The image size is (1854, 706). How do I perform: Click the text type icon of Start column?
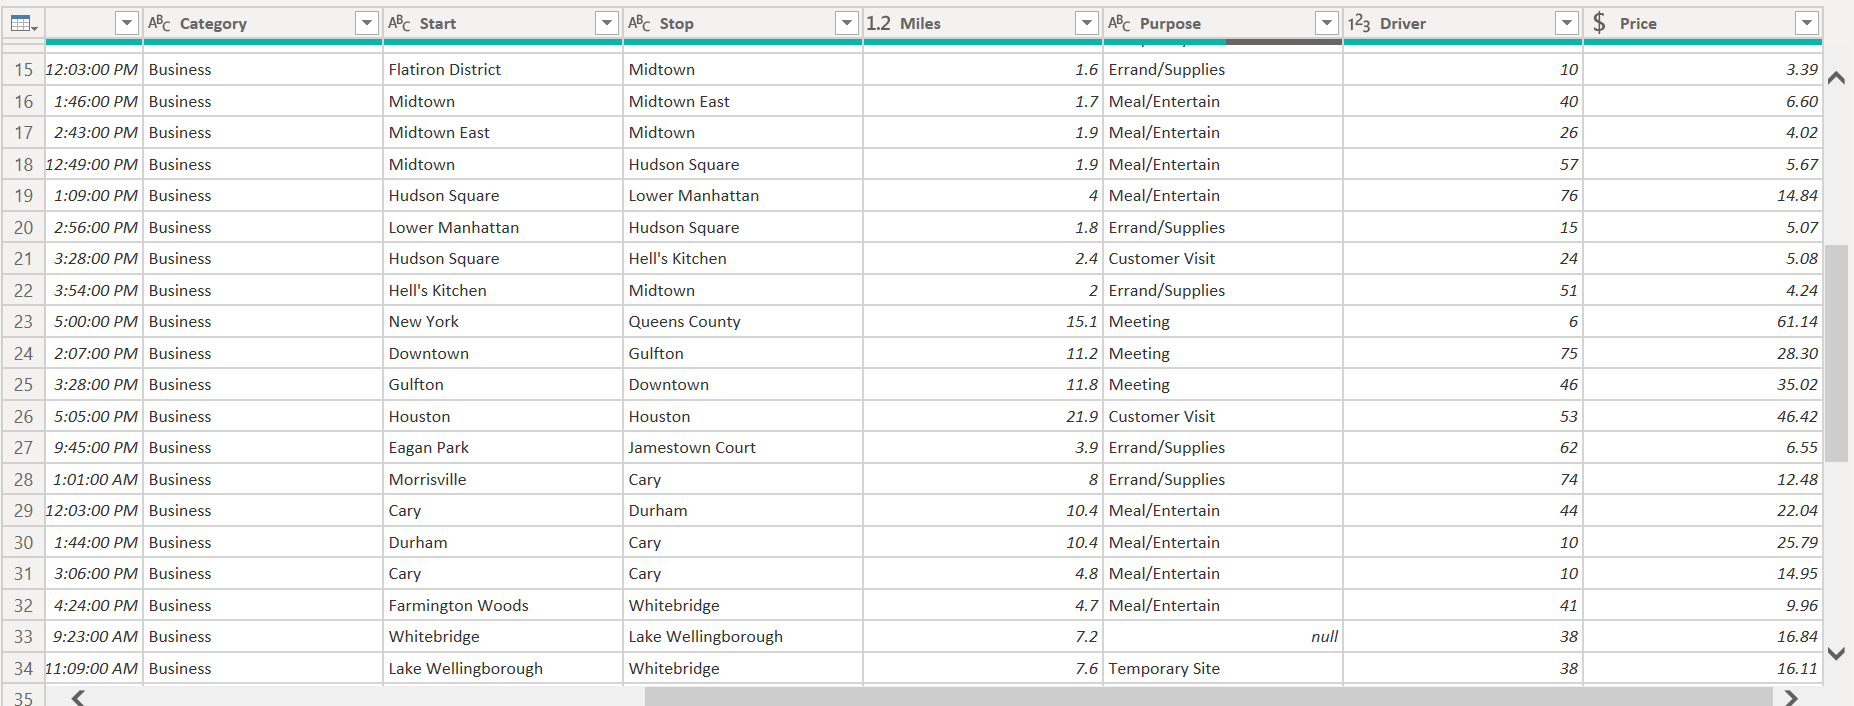coord(399,23)
